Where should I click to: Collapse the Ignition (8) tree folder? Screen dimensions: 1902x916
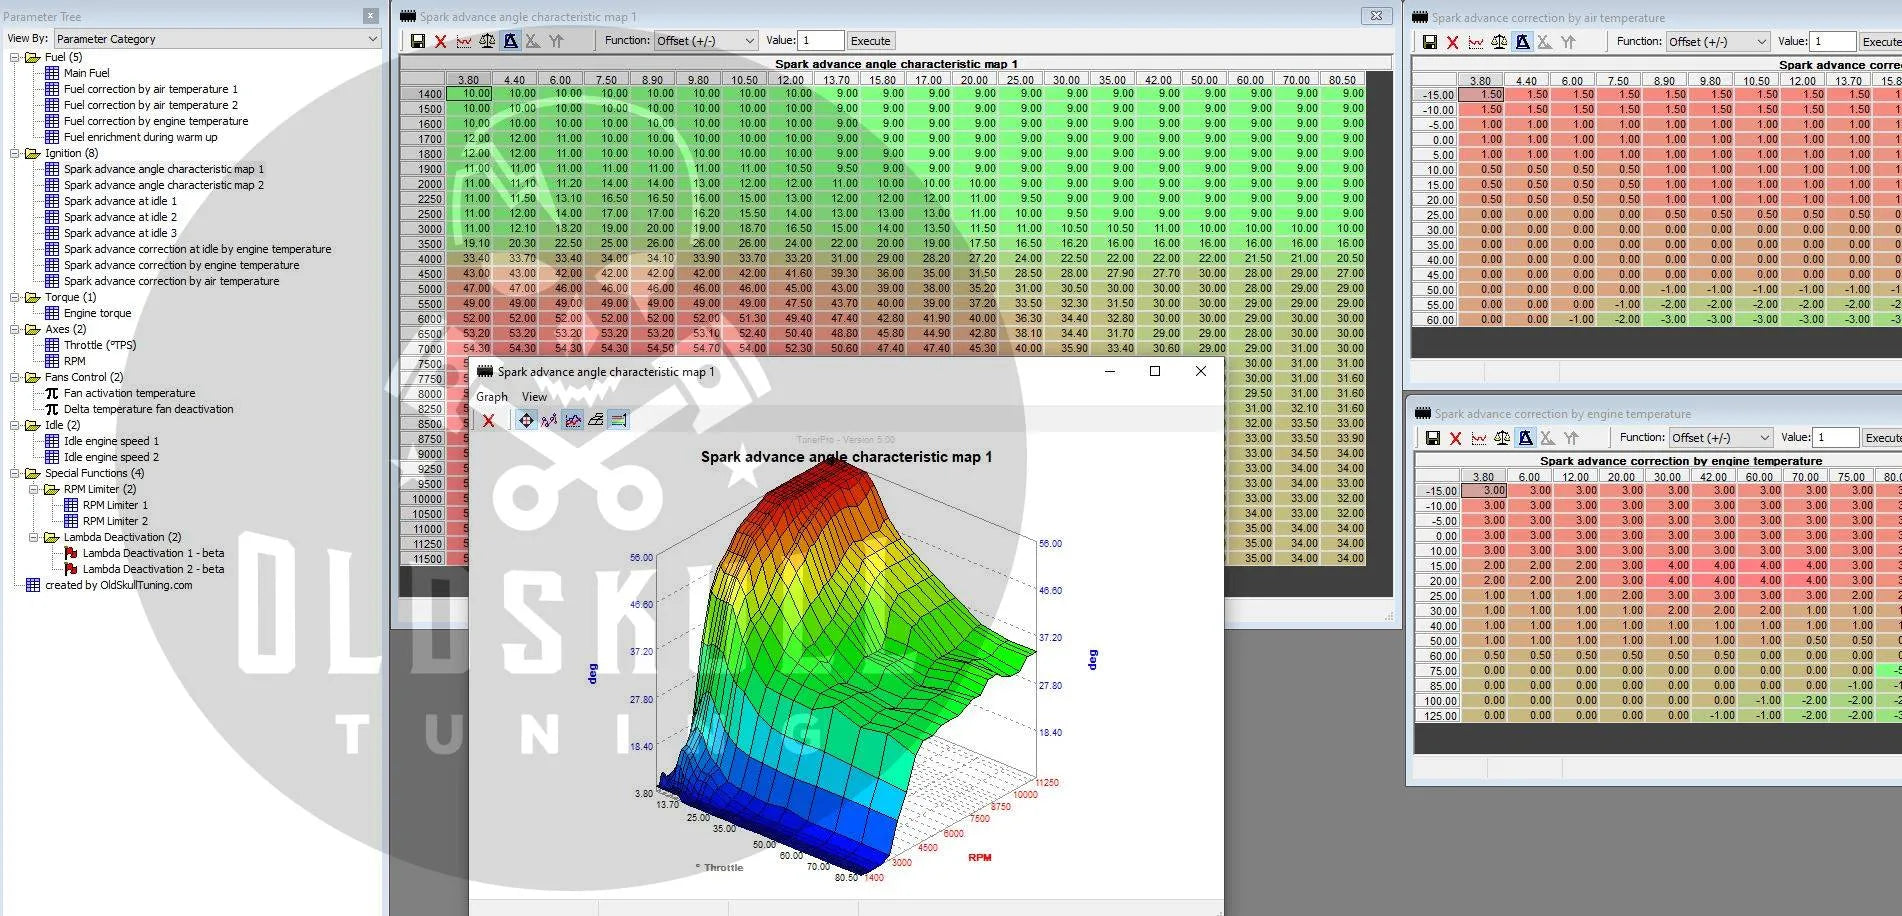click(15, 153)
